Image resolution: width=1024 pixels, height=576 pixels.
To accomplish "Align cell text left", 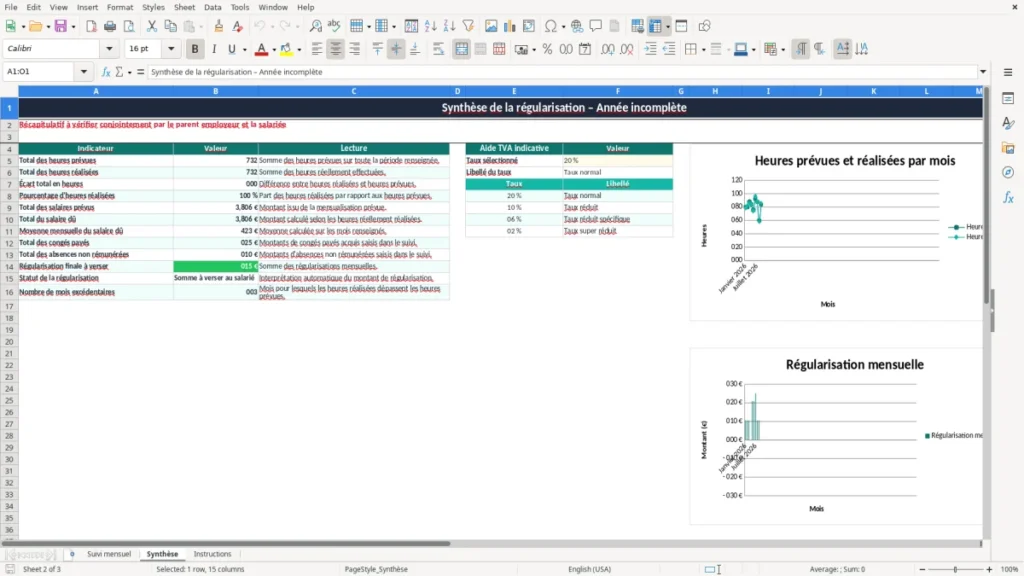I will coord(317,49).
